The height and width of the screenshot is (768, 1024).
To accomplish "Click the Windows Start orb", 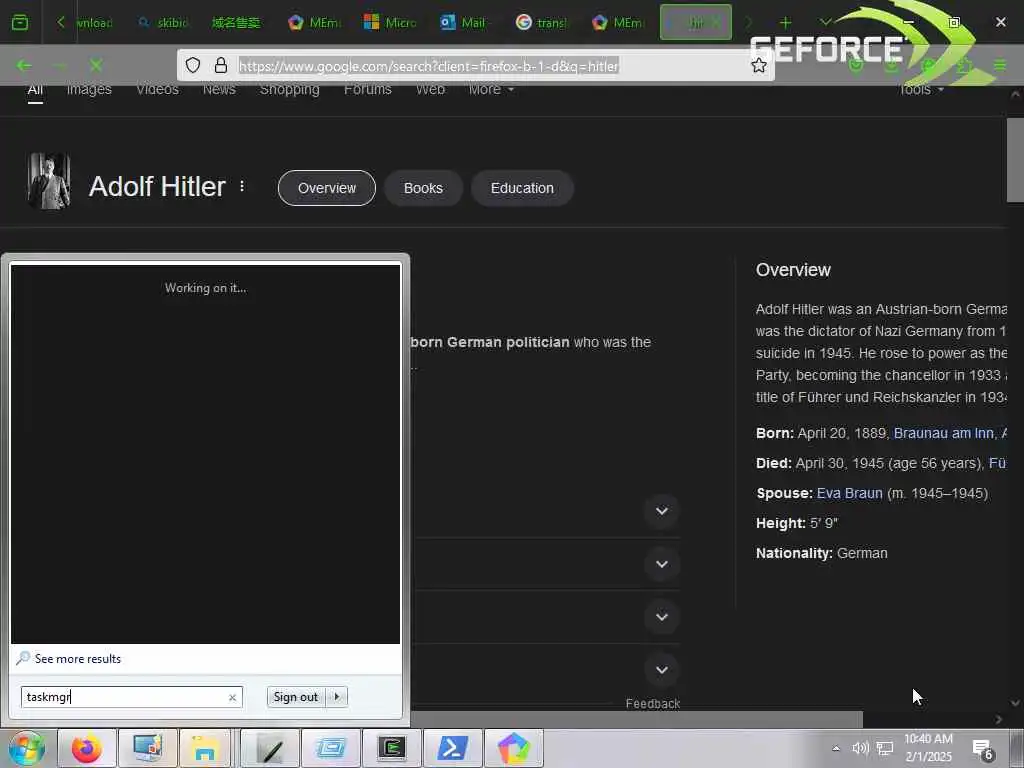I will click(x=26, y=748).
